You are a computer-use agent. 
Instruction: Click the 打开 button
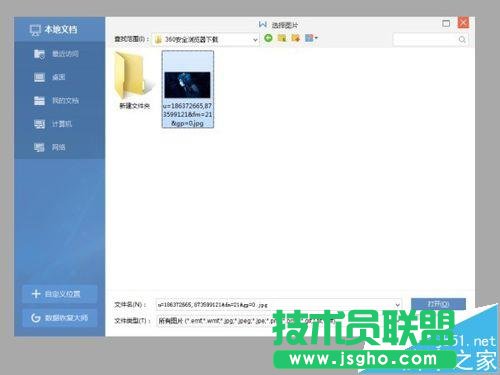point(438,304)
